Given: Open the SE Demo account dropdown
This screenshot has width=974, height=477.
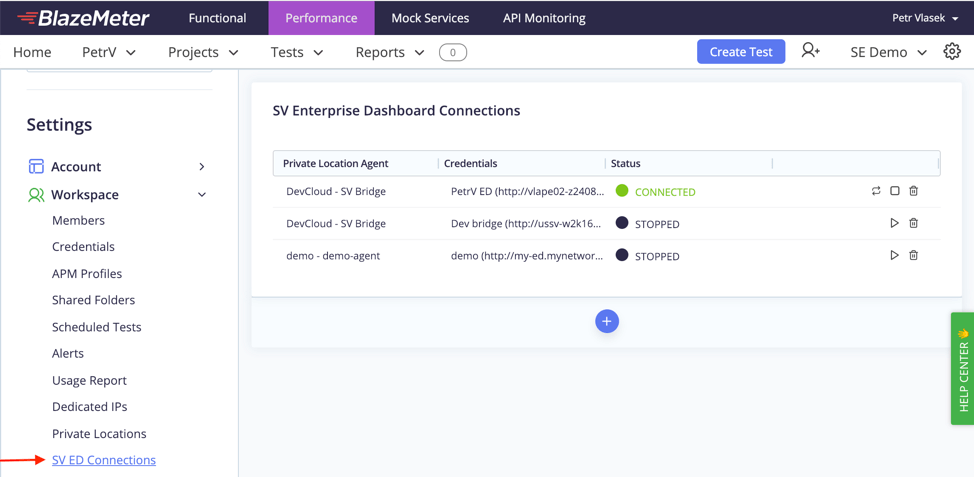Looking at the screenshot, I should (888, 52).
